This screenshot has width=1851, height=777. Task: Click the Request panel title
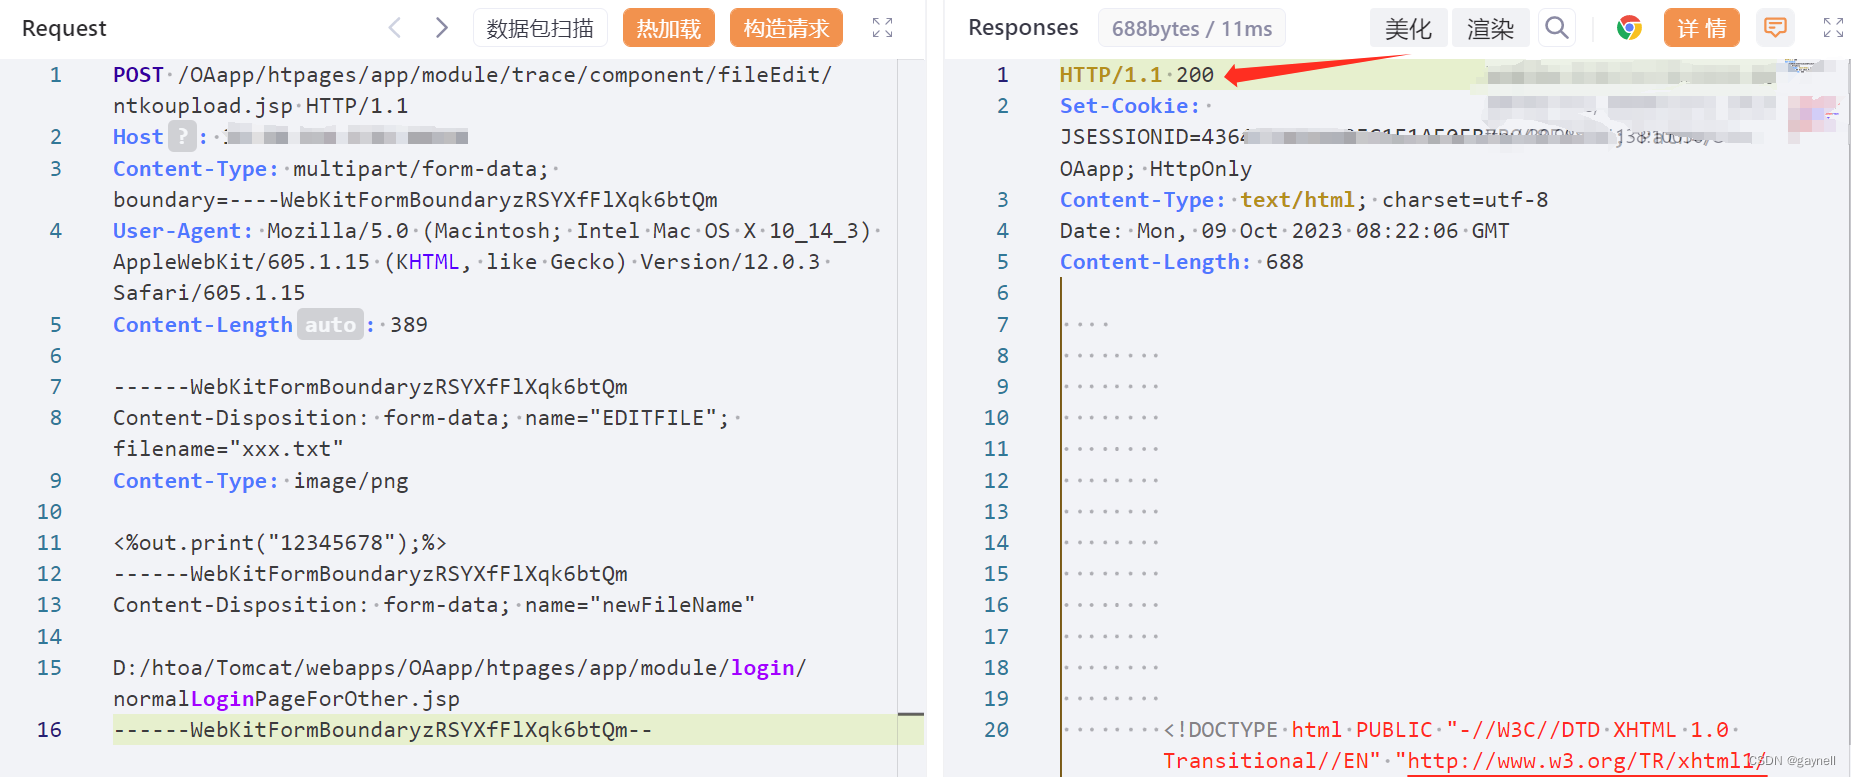pos(64,28)
